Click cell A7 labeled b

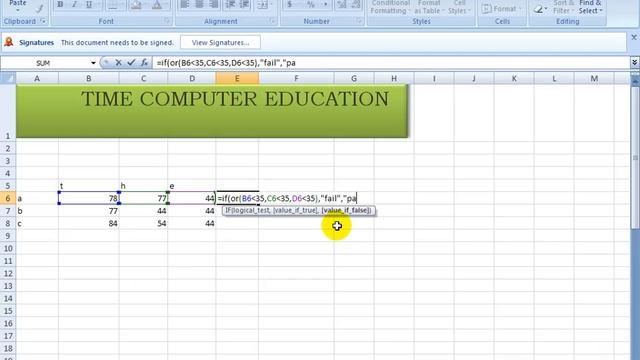click(x=37, y=211)
